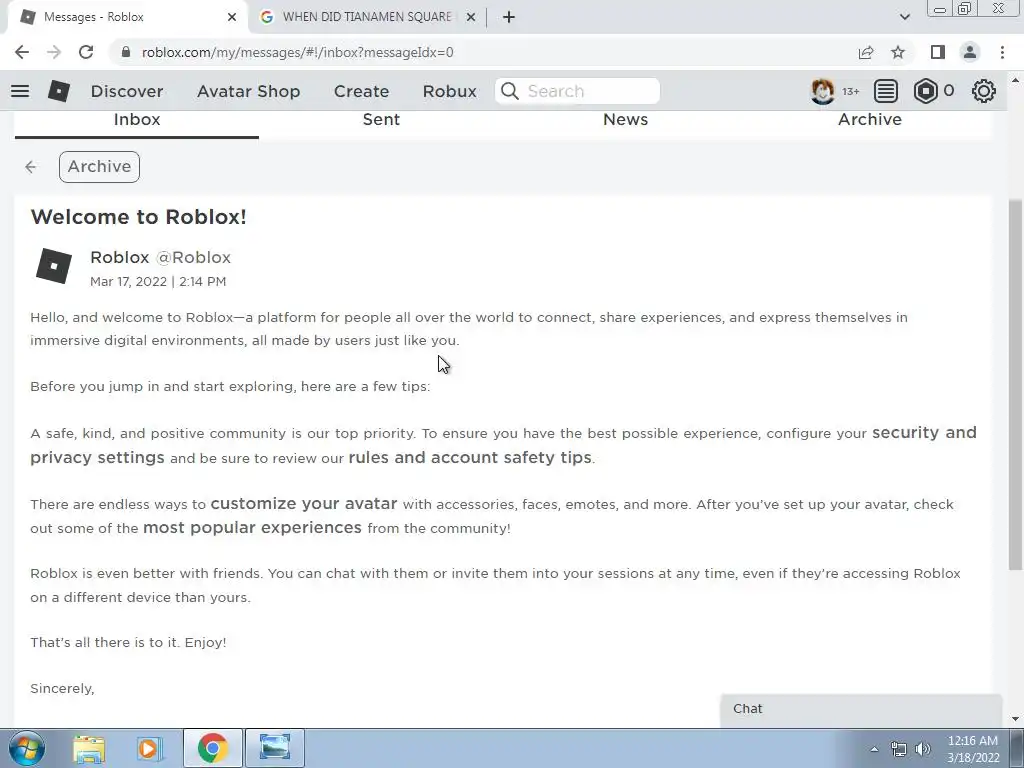Open the notifications stream icon
This screenshot has height=768, width=1024.
[885, 91]
